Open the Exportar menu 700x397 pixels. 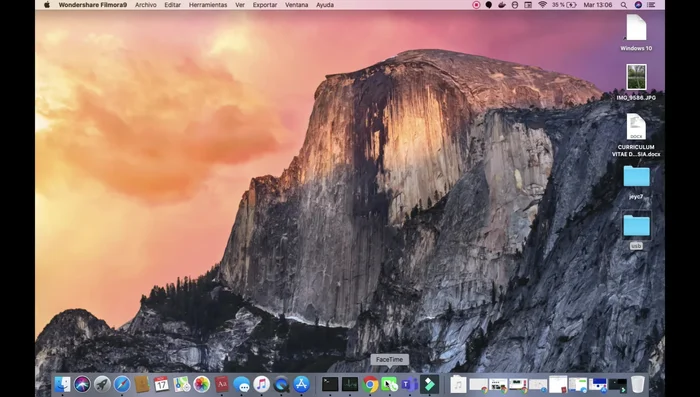click(265, 5)
